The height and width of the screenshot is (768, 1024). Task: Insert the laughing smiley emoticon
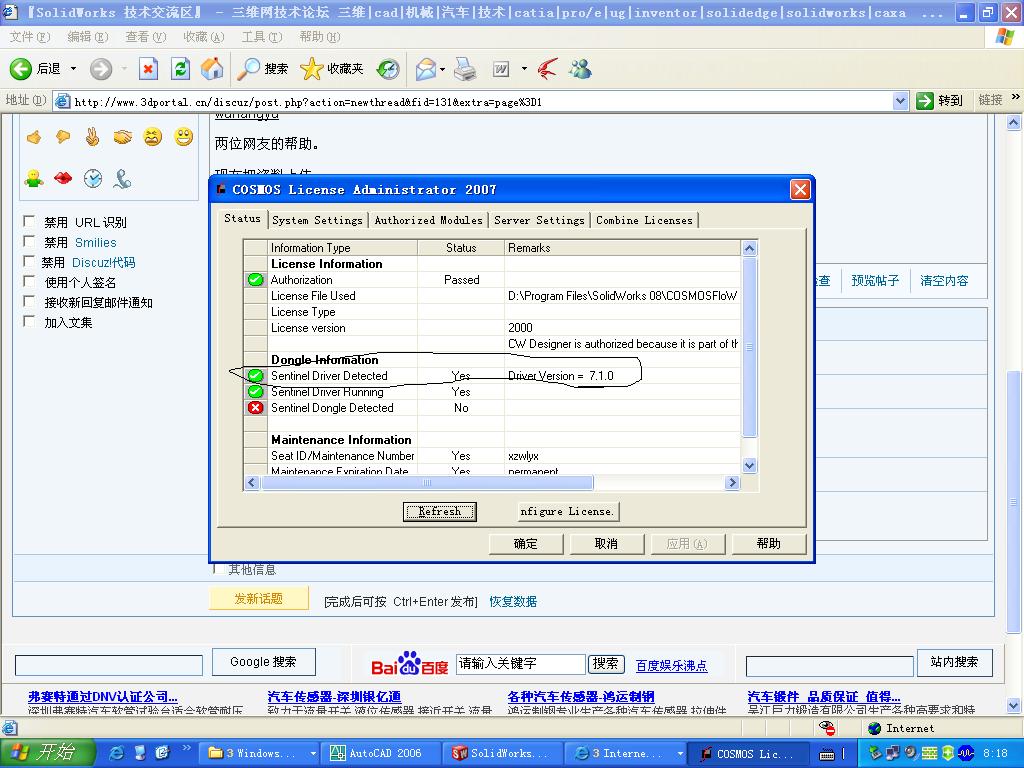click(152, 137)
